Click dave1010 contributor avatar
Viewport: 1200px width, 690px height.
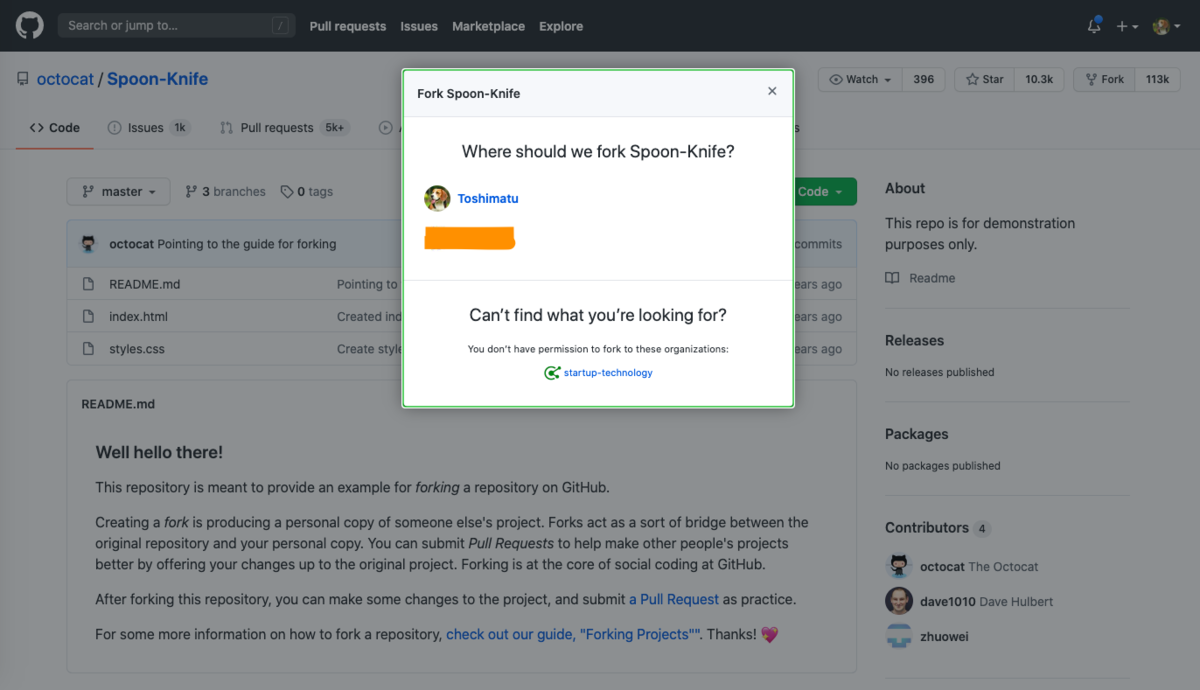tap(898, 601)
